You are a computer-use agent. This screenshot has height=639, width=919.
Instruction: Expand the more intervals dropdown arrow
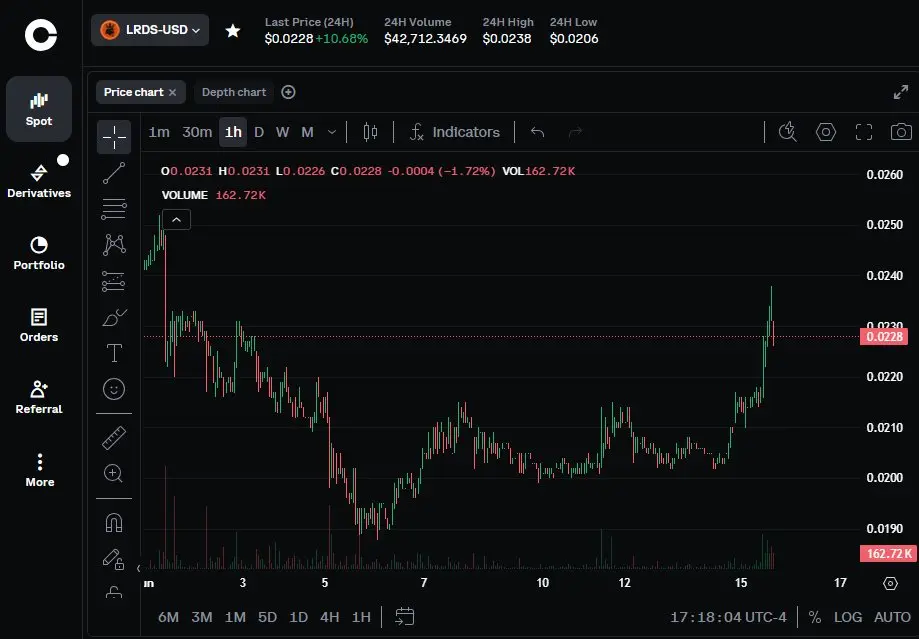coord(332,132)
